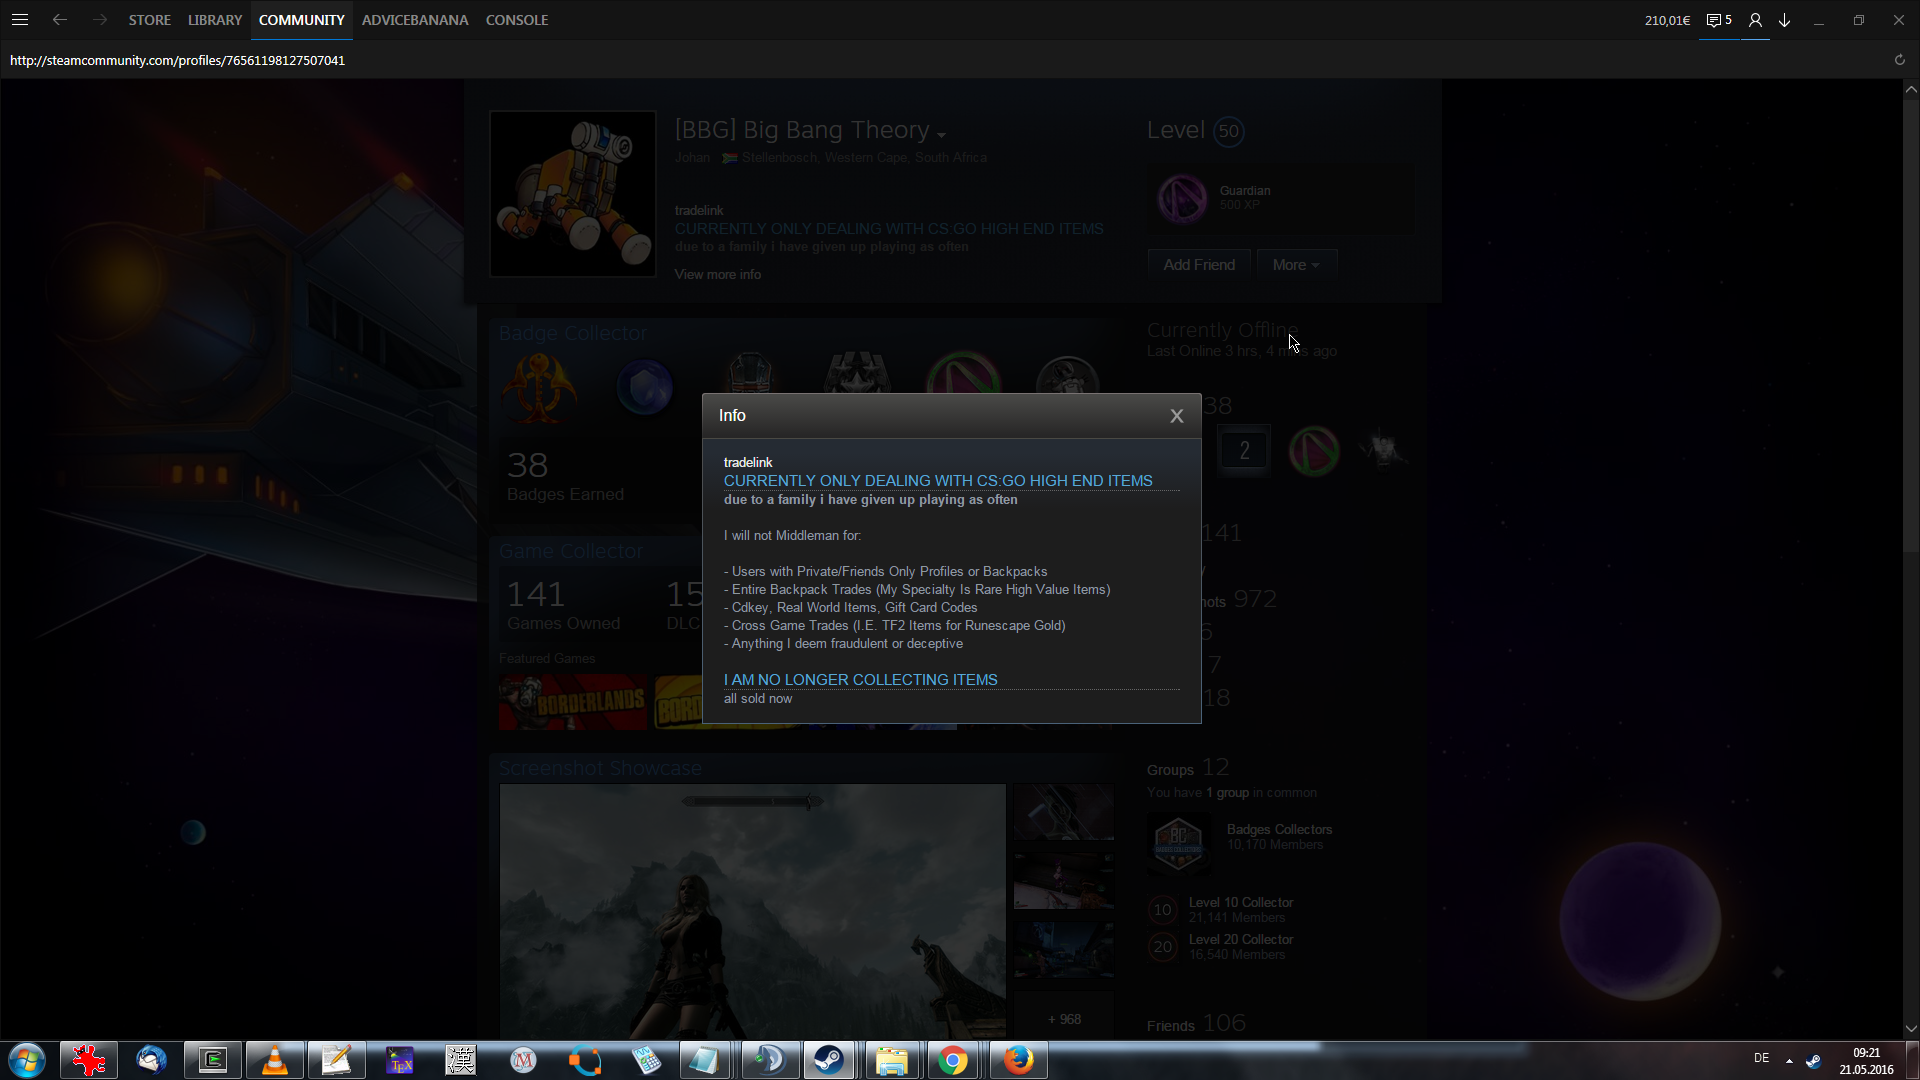Viewport: 1920px width, 1080px height.
Task: Open the Windows Start button
Action: tap(27, 1060)
